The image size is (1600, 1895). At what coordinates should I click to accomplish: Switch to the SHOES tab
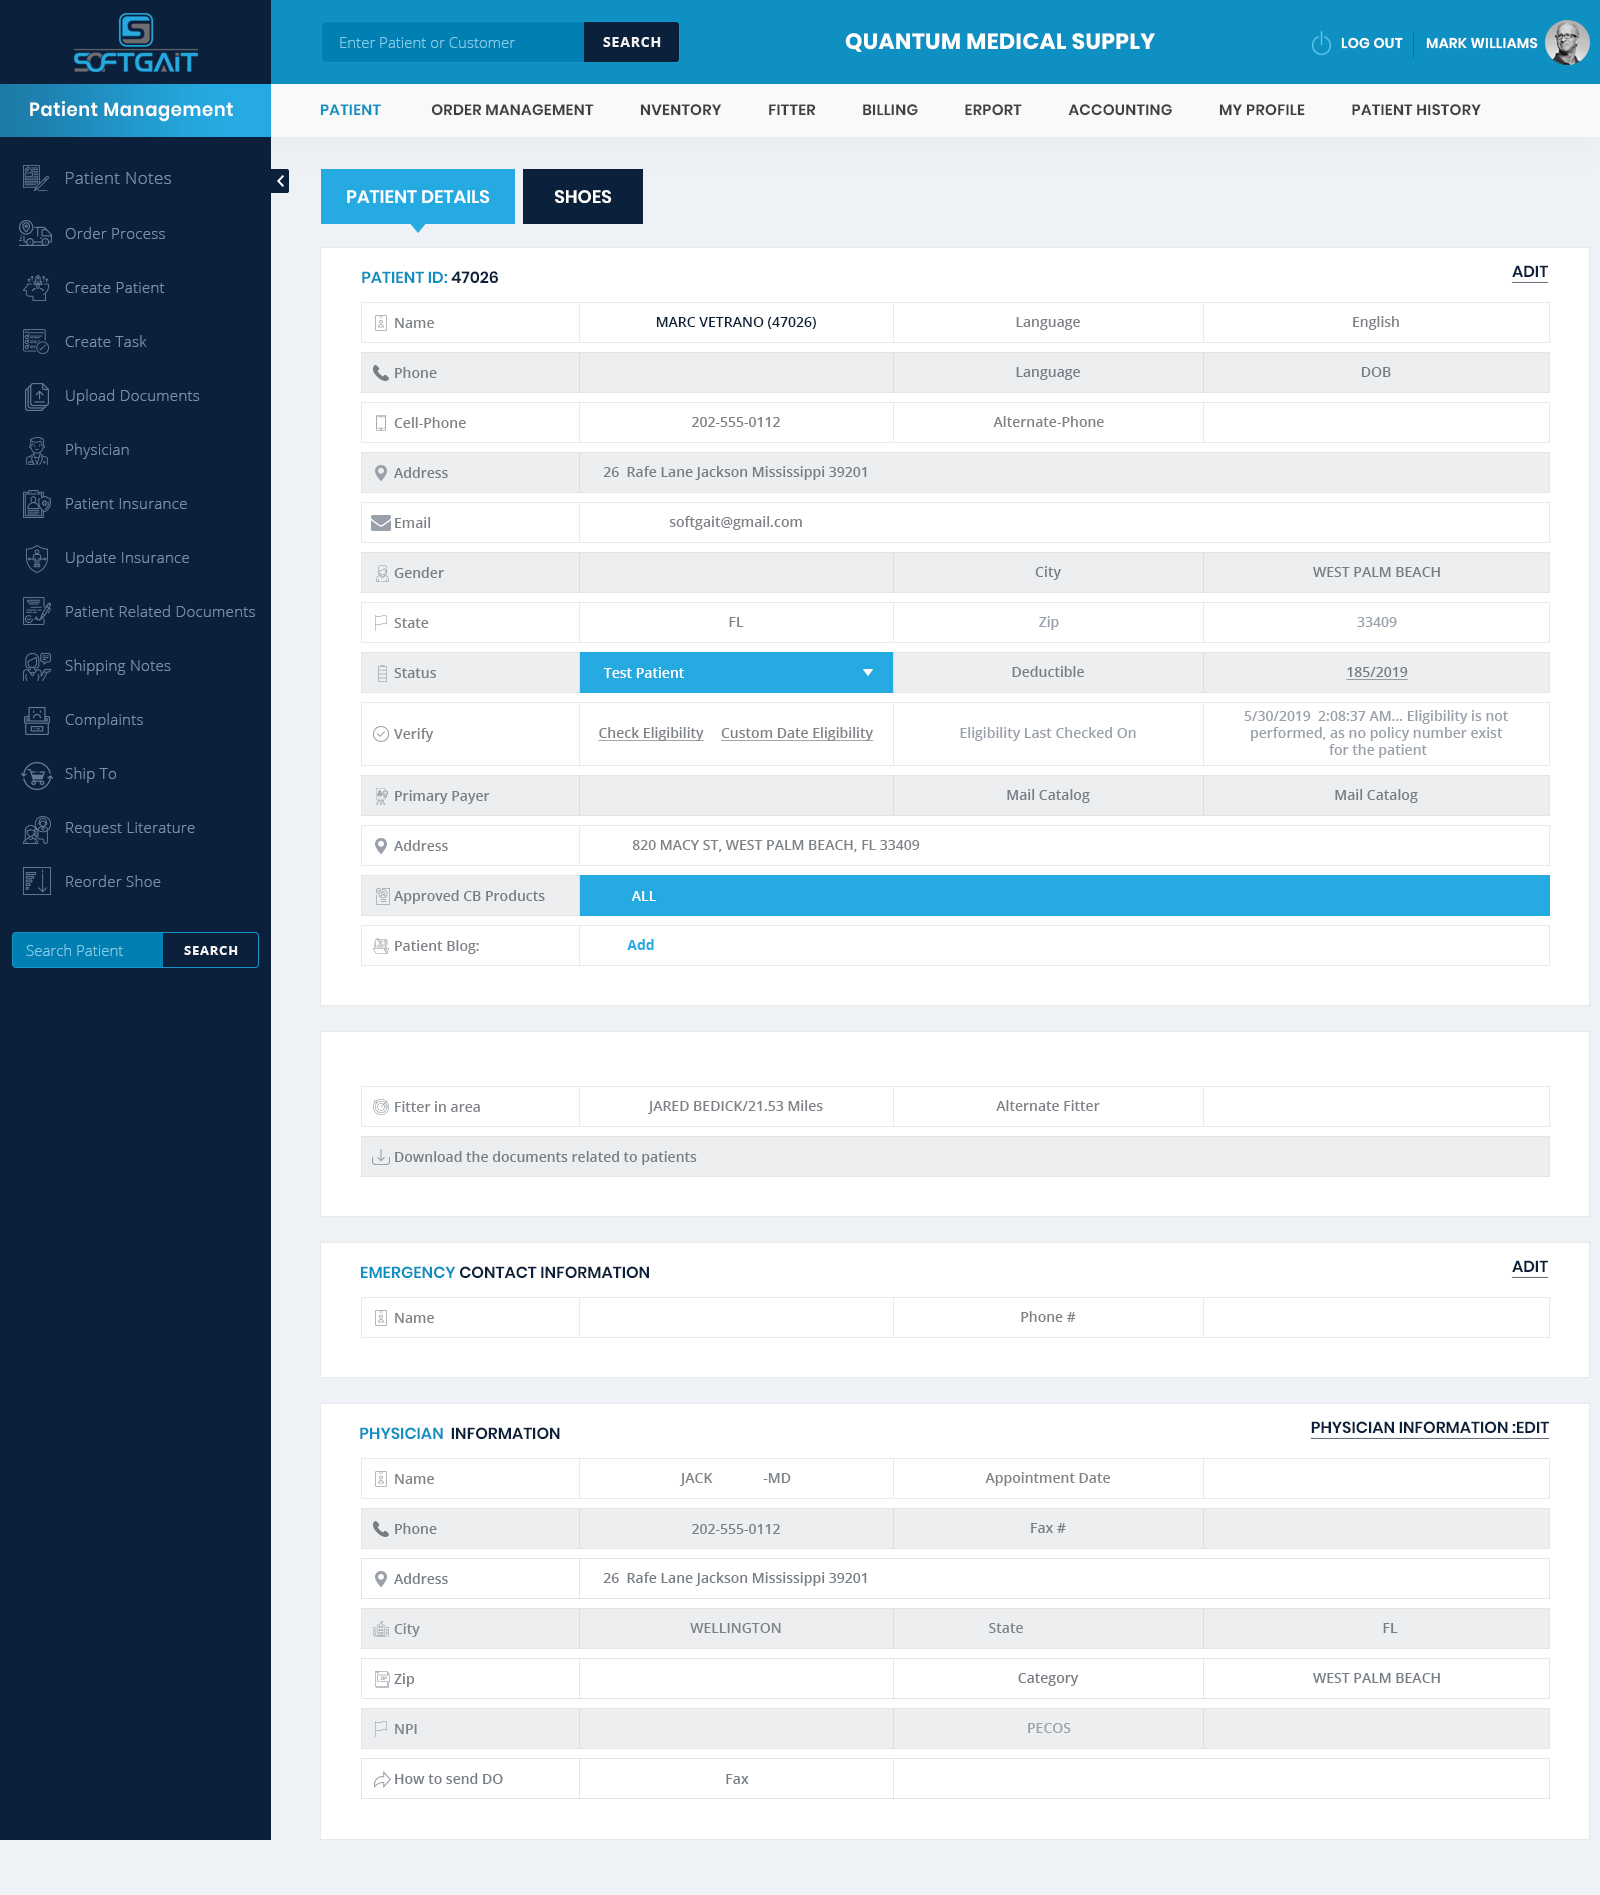[x=582, y=197]
